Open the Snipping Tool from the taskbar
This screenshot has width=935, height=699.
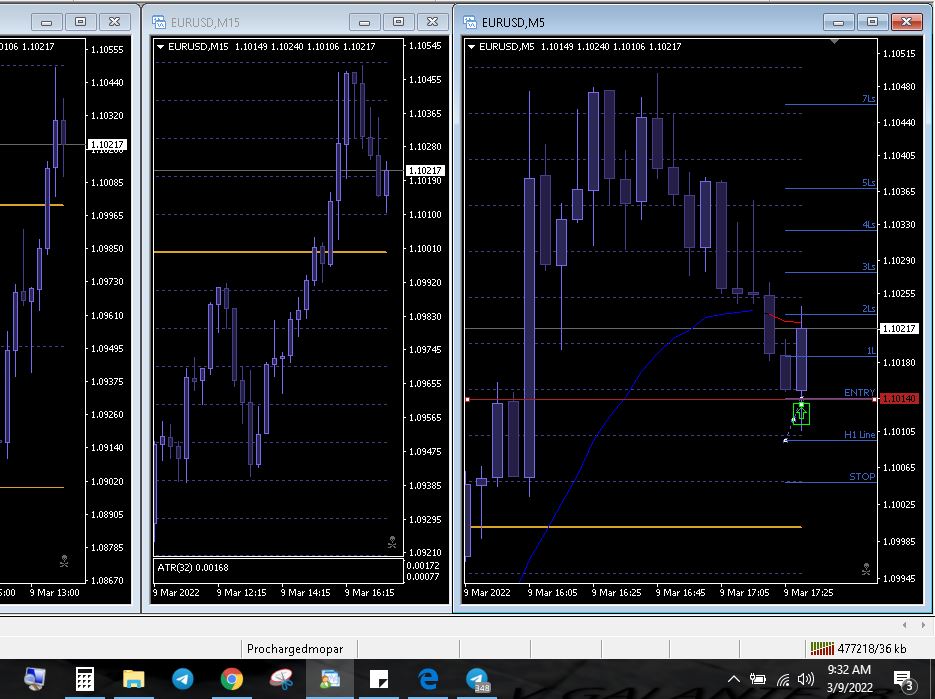click(281, 680)
